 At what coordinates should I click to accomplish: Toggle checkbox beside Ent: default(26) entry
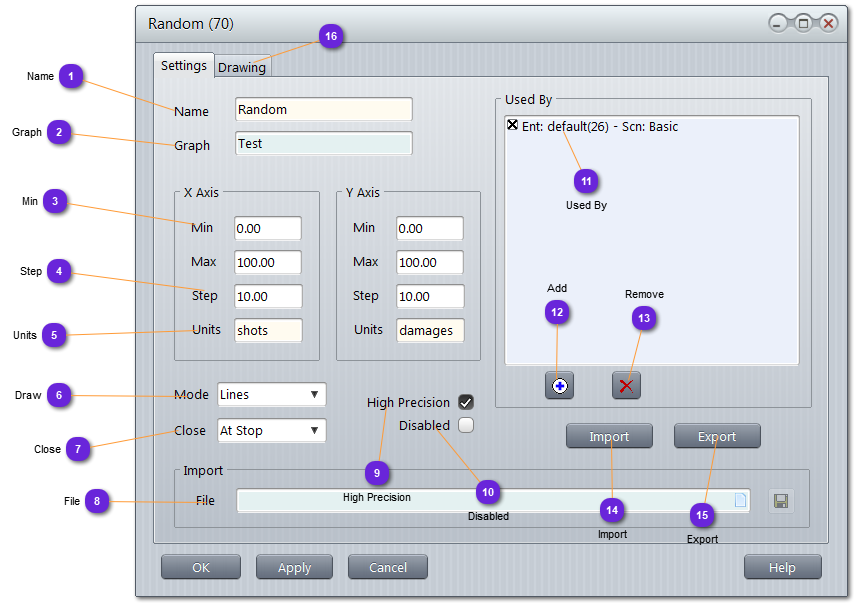(513, 126)
